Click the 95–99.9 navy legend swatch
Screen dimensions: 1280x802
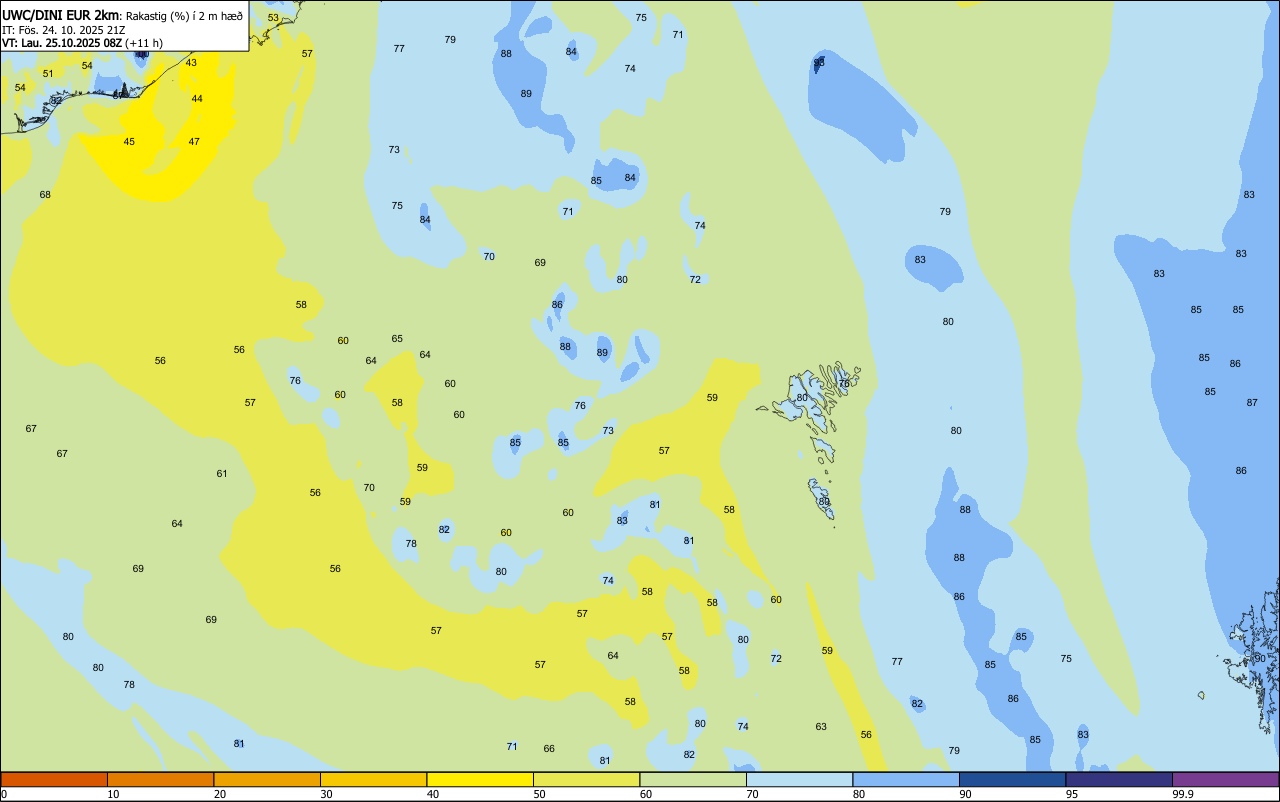[1119, 779]
